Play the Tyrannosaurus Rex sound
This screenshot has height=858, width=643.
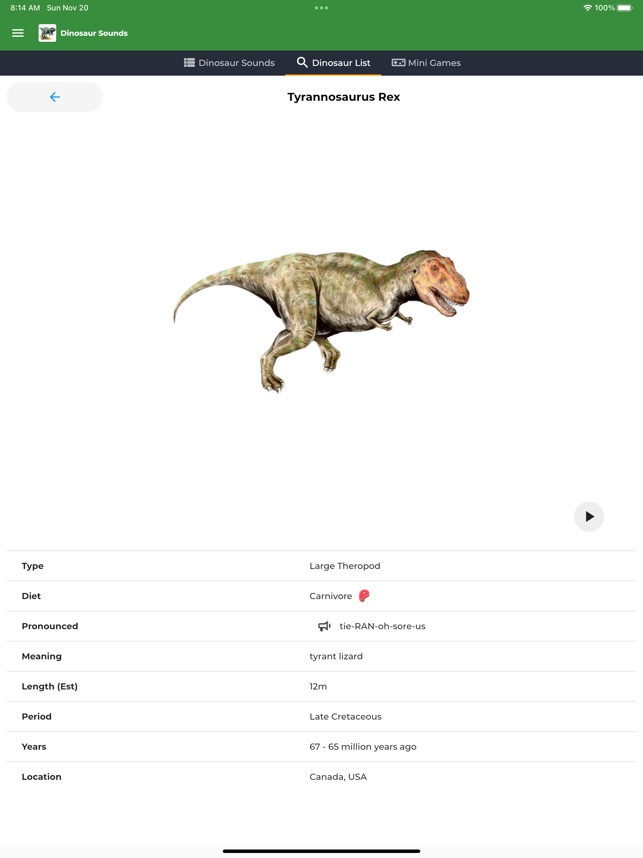[x=589, y=517]
